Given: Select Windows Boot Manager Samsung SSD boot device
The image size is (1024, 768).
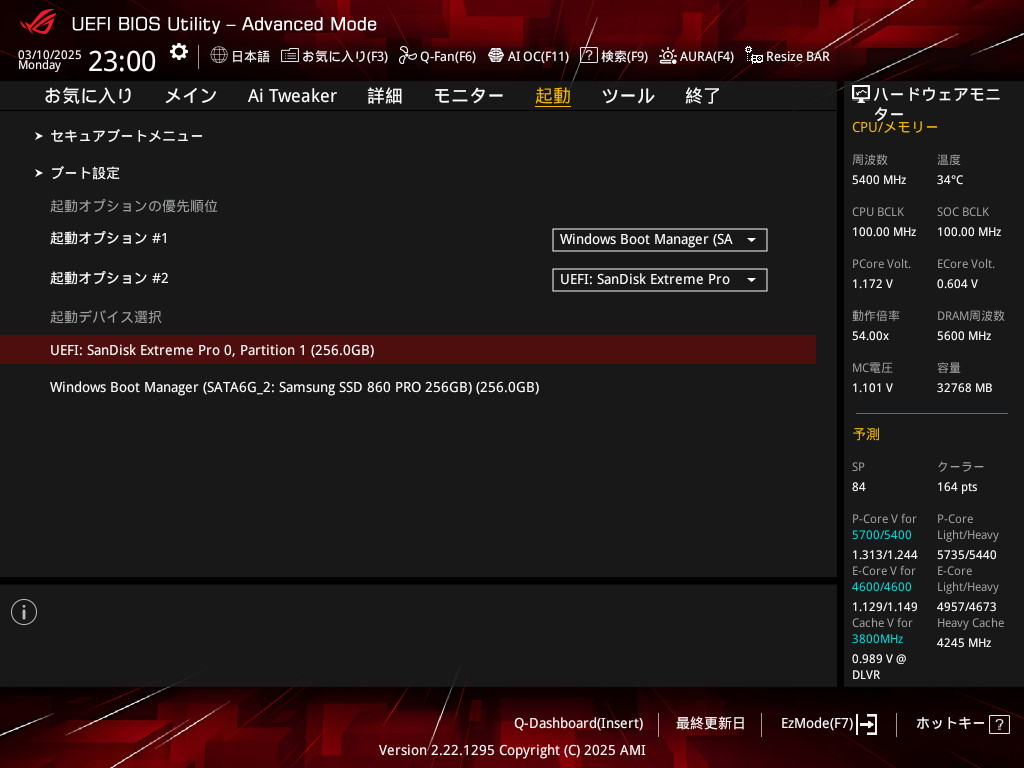Looking at the screenshot, I should click(294, 387).
